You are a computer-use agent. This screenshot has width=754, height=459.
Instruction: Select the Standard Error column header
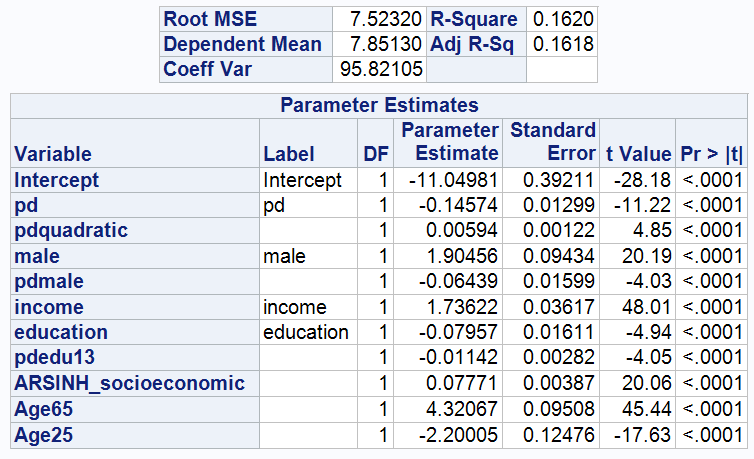click(x=553, y=142)
